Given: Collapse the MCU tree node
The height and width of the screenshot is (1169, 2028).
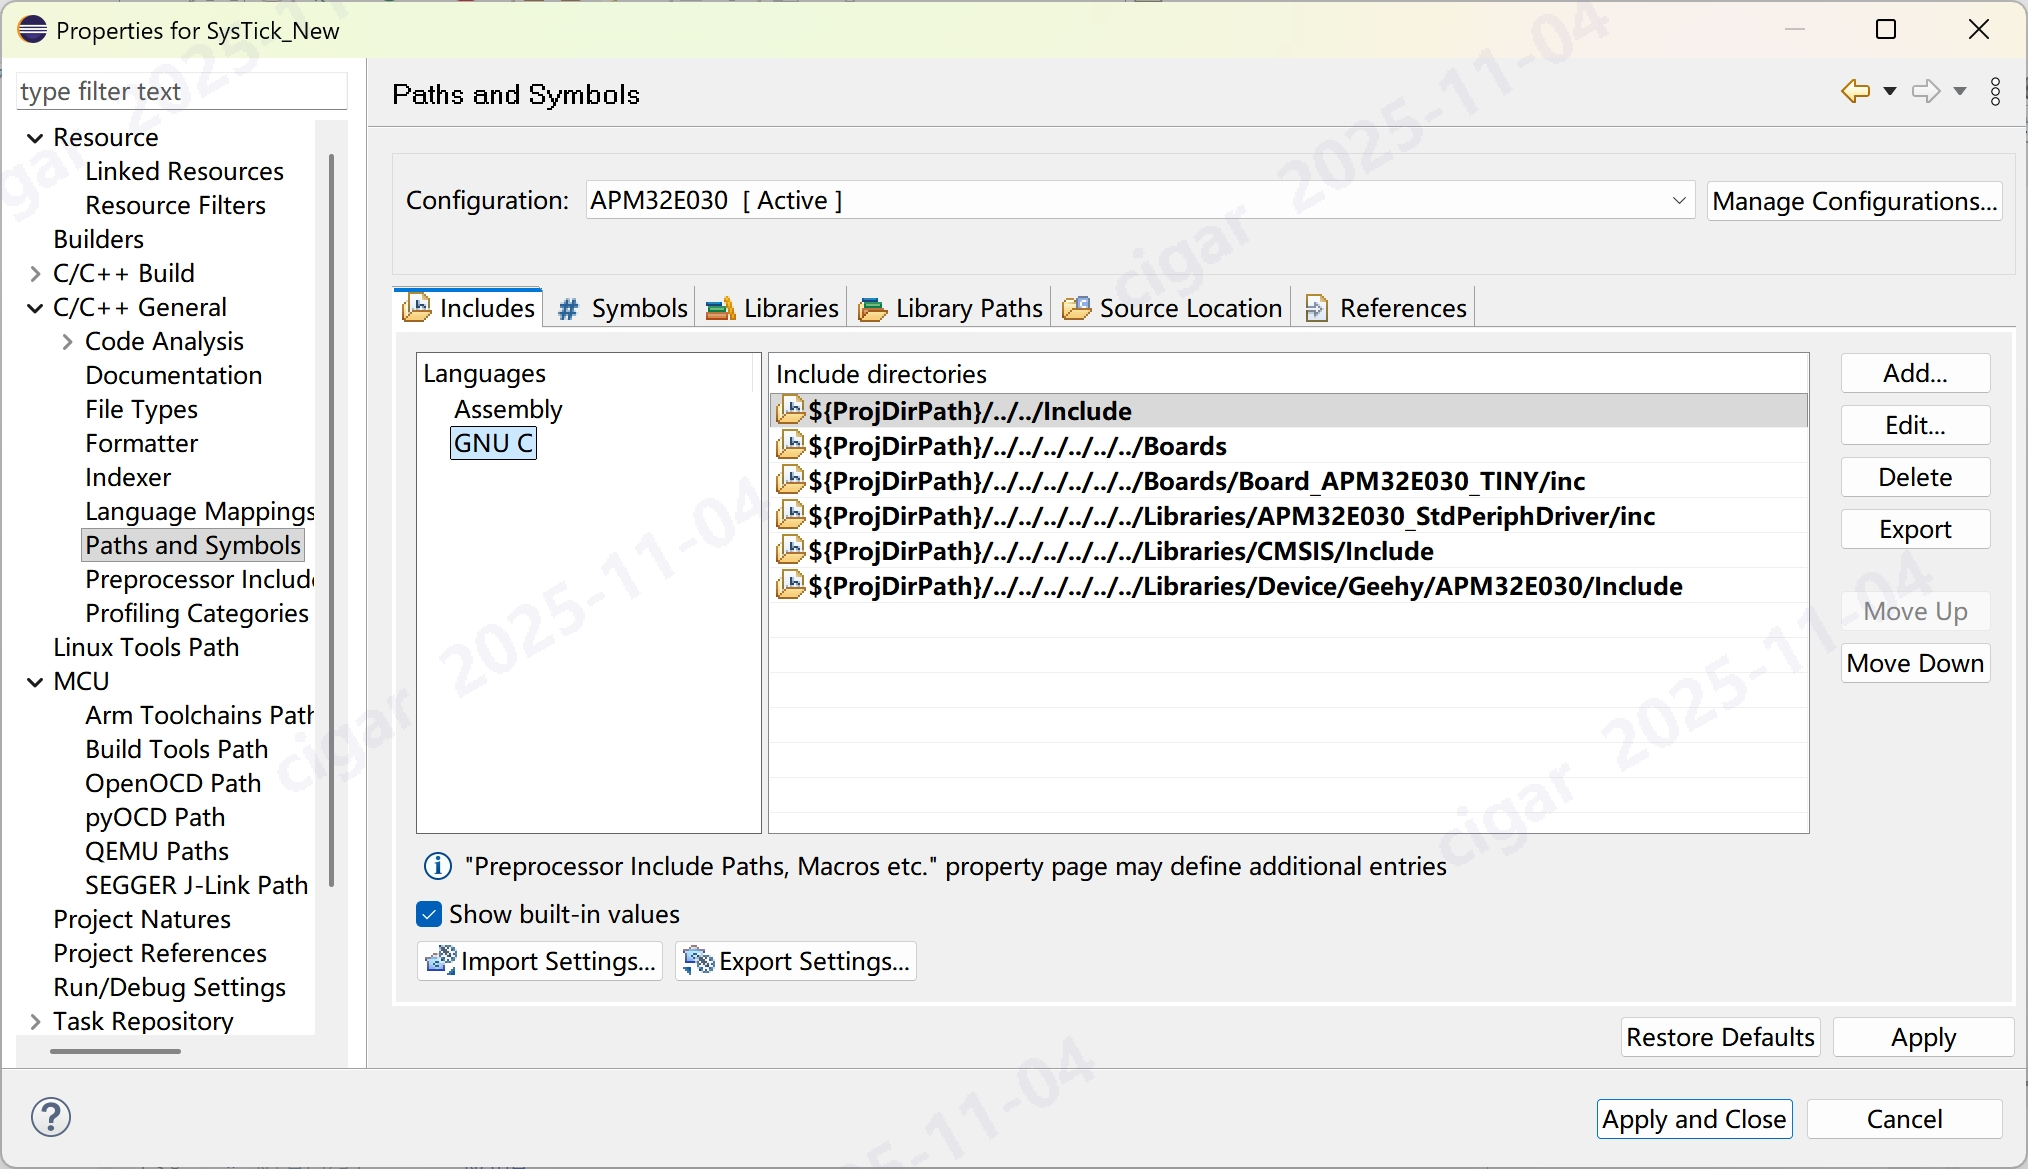Looking at the screenshot, I should [x=35, y=682].
